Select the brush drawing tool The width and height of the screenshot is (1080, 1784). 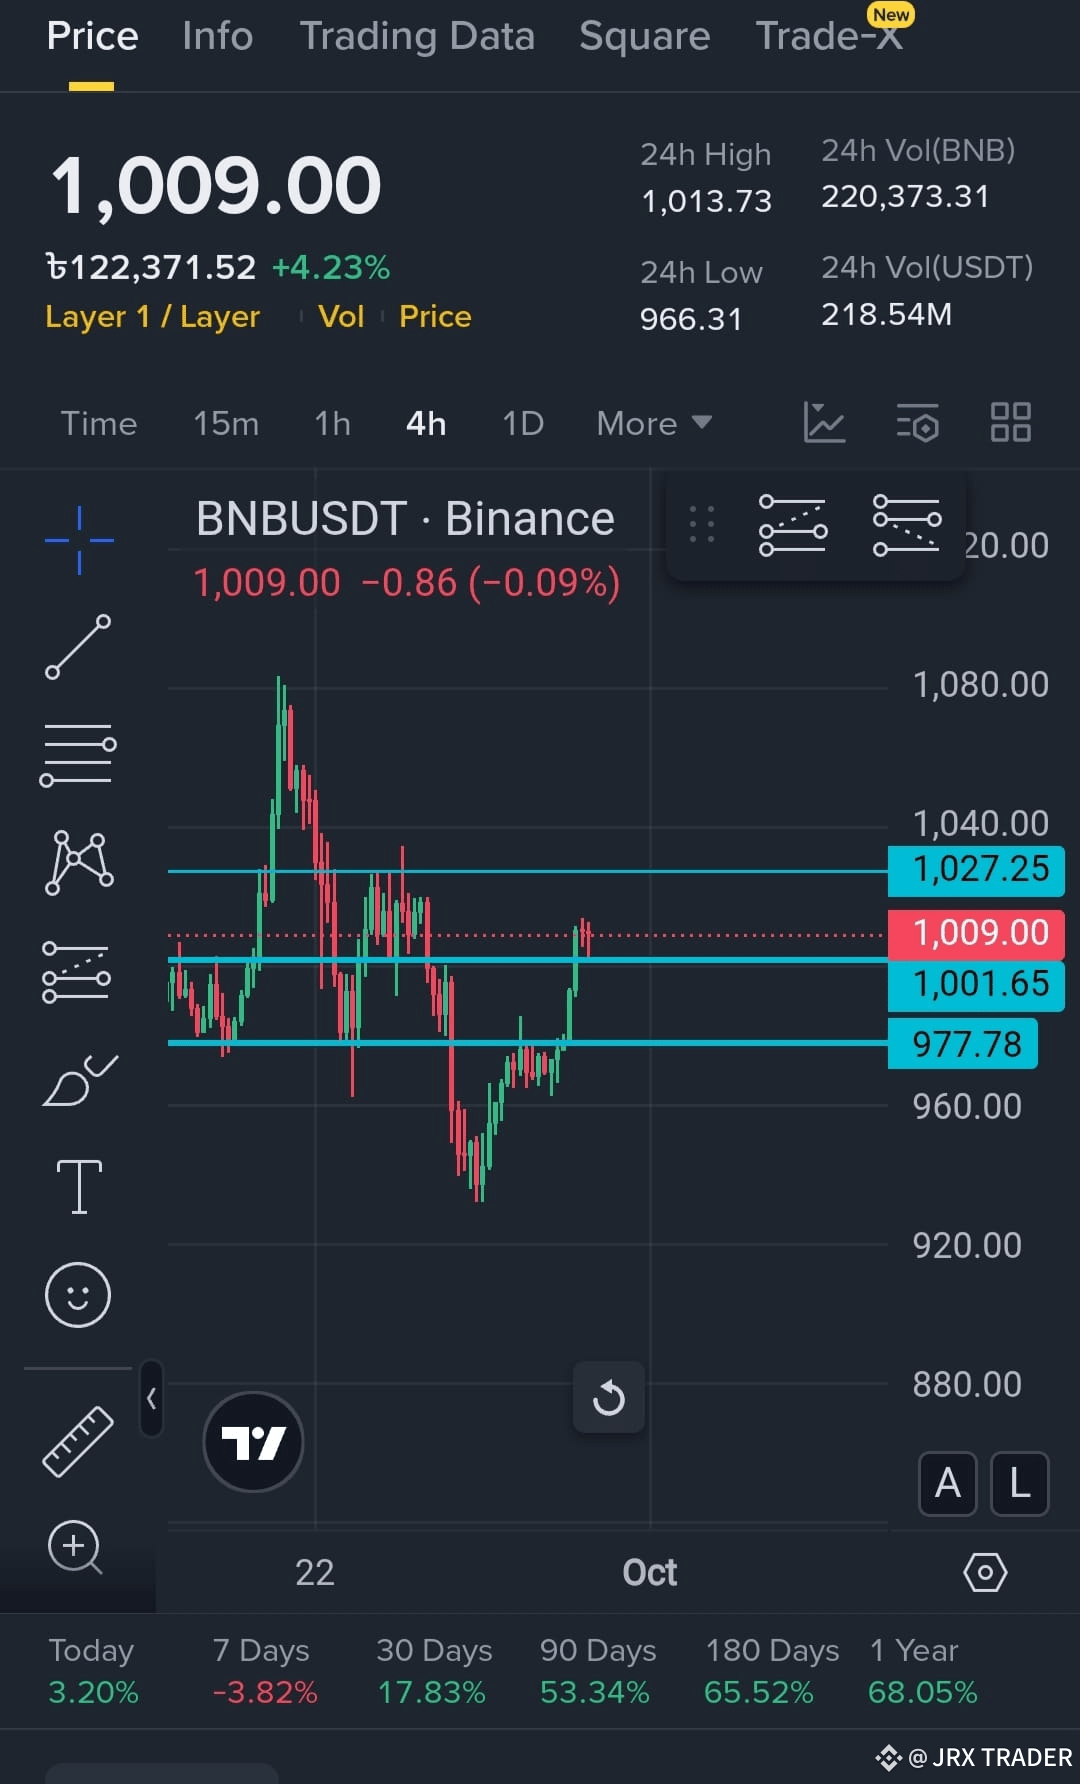(79, 1080)
